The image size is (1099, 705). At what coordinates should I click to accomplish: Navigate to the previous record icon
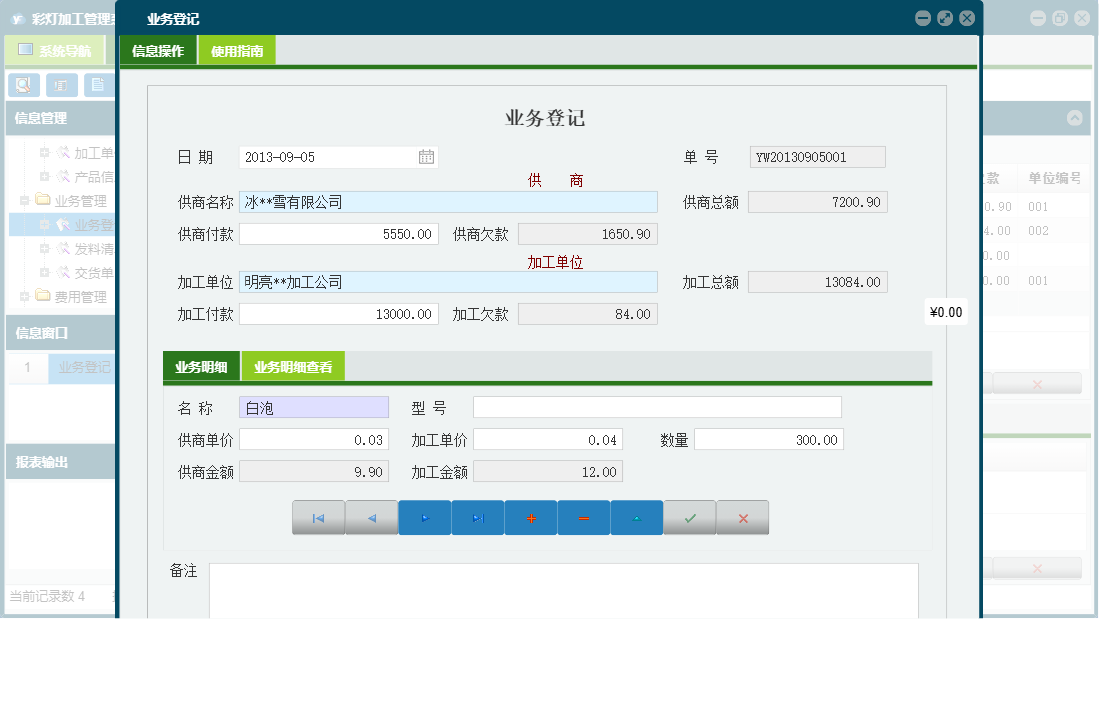point(371,517)
